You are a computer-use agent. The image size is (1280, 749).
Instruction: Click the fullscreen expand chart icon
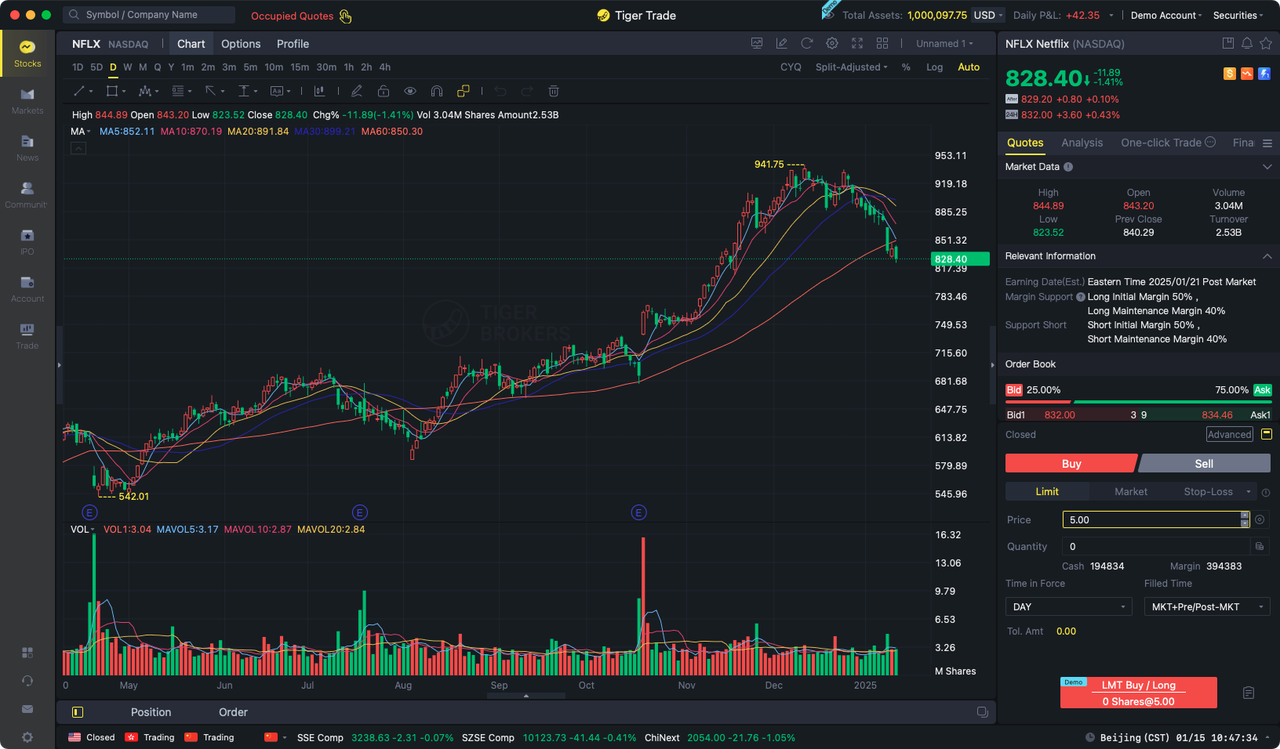pyautogui.click(x=857, y=44)
